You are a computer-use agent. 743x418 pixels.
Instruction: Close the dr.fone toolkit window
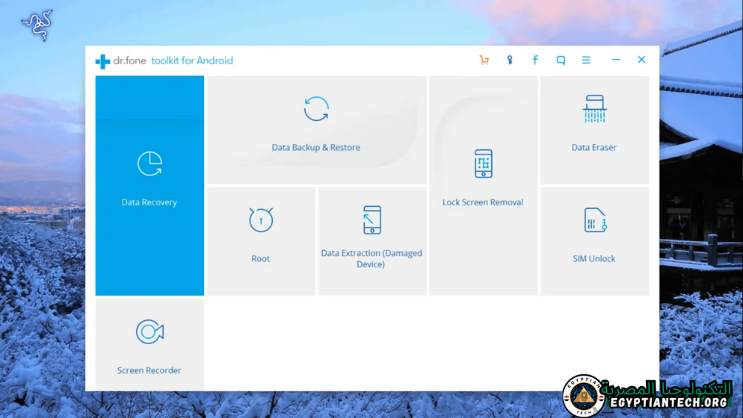click(642, 60)
